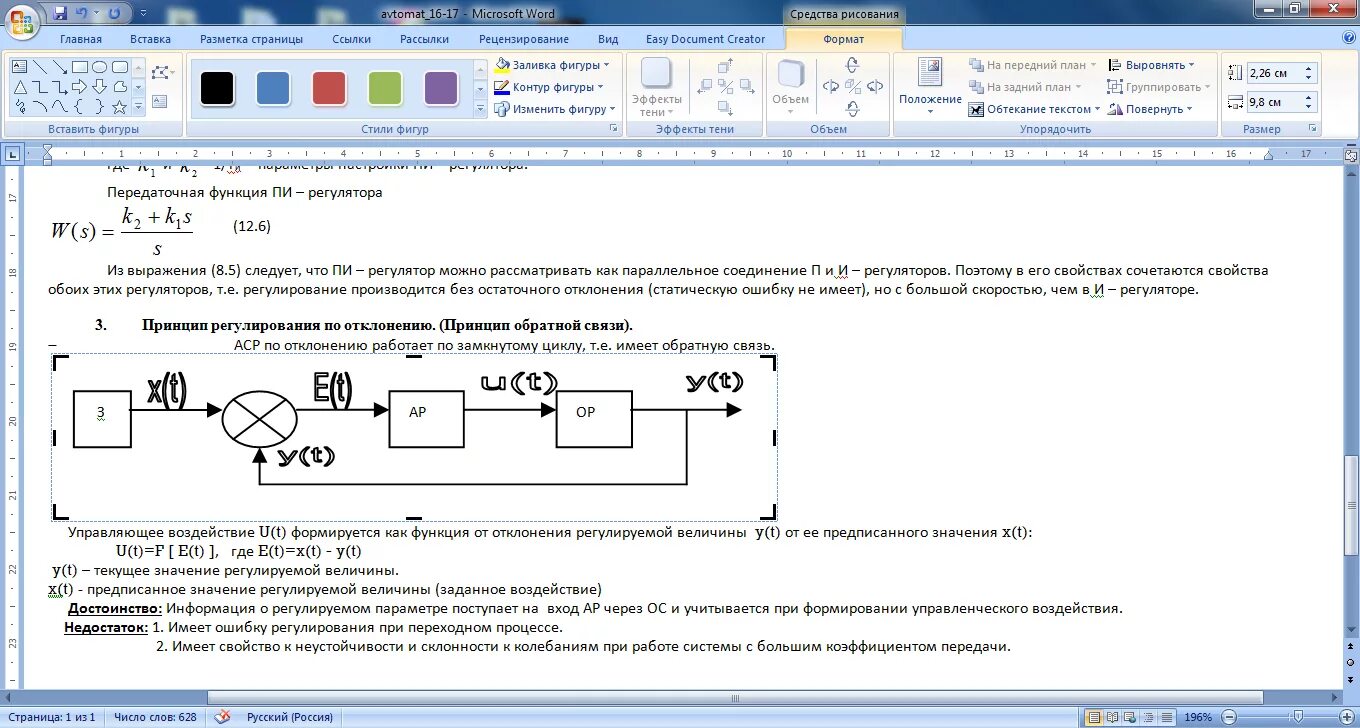Image resolution: width=1360 pixels, height=728 pixels.
Task: Open Группировать group menu
Action: pos(1158,87)
